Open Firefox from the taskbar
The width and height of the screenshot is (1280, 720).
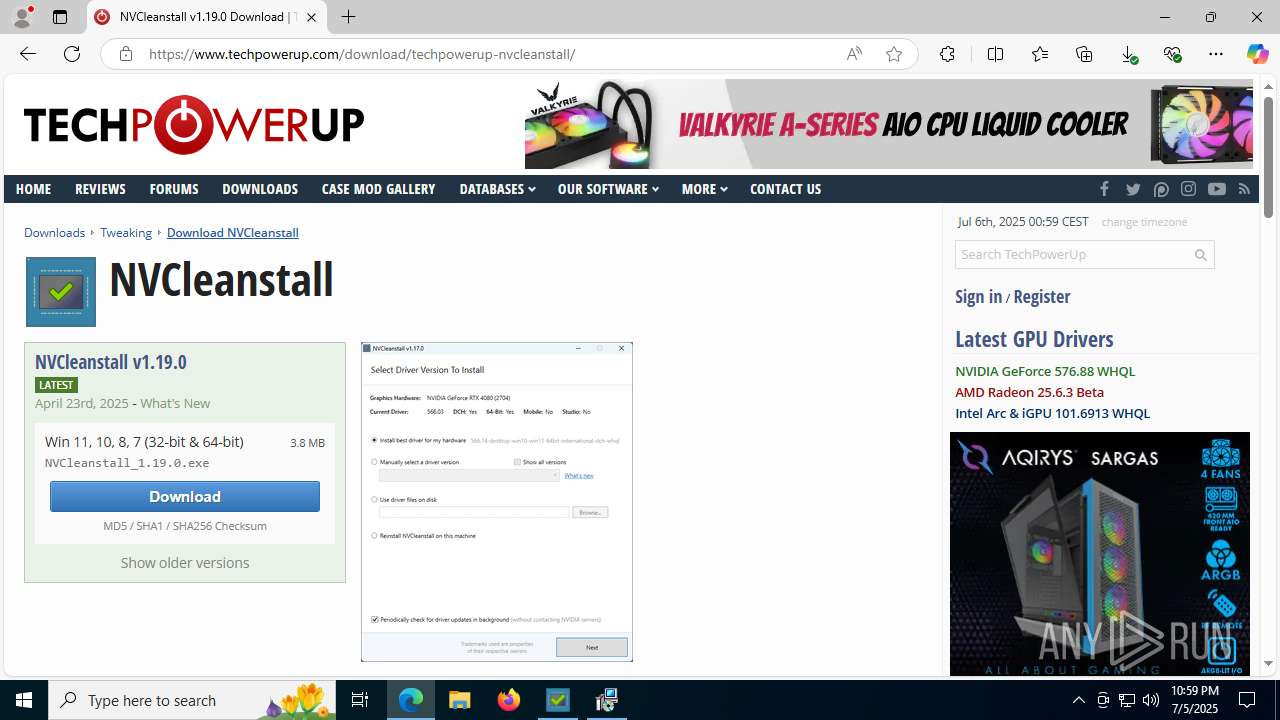[509, 700]
